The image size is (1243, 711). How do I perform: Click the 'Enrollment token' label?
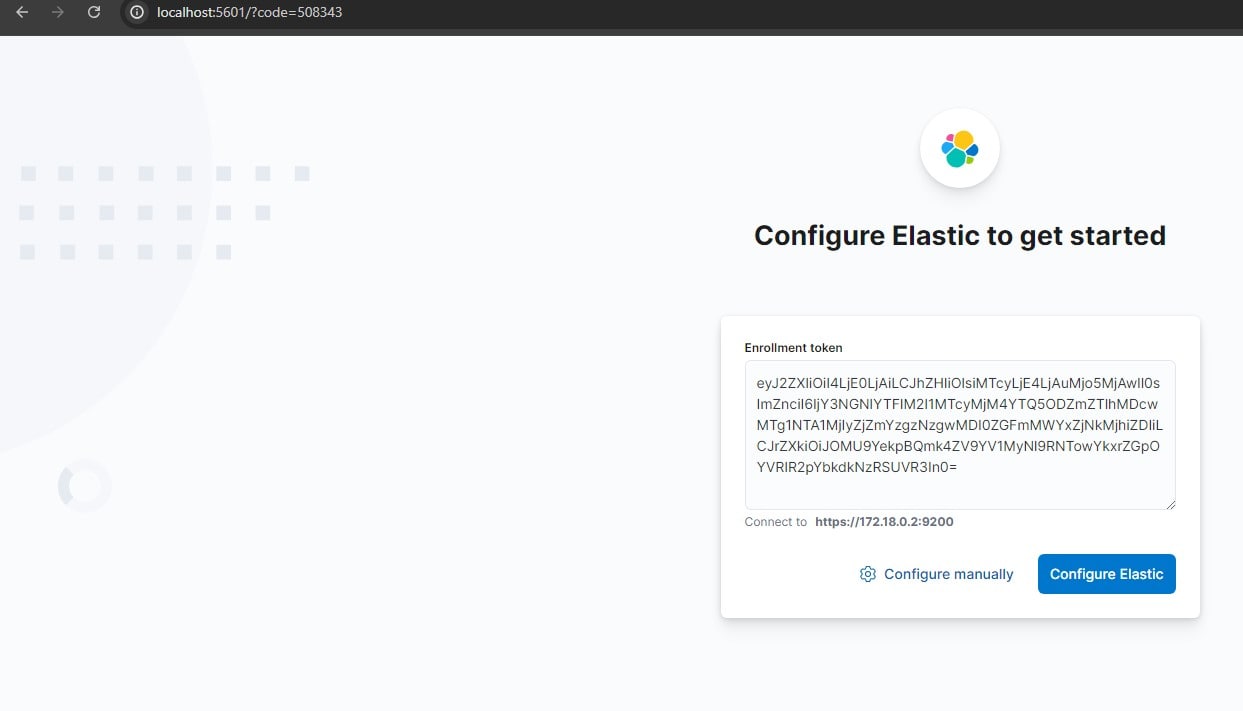793,348
